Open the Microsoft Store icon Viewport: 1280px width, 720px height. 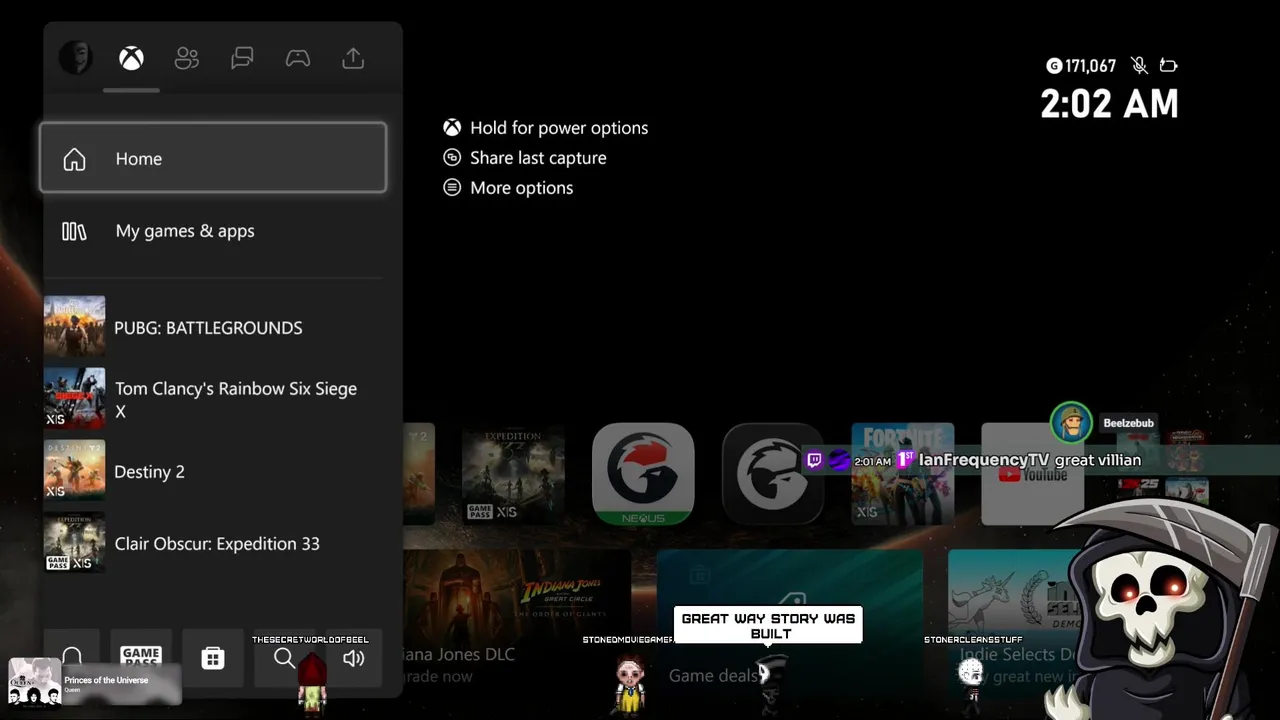click(212, 658)
